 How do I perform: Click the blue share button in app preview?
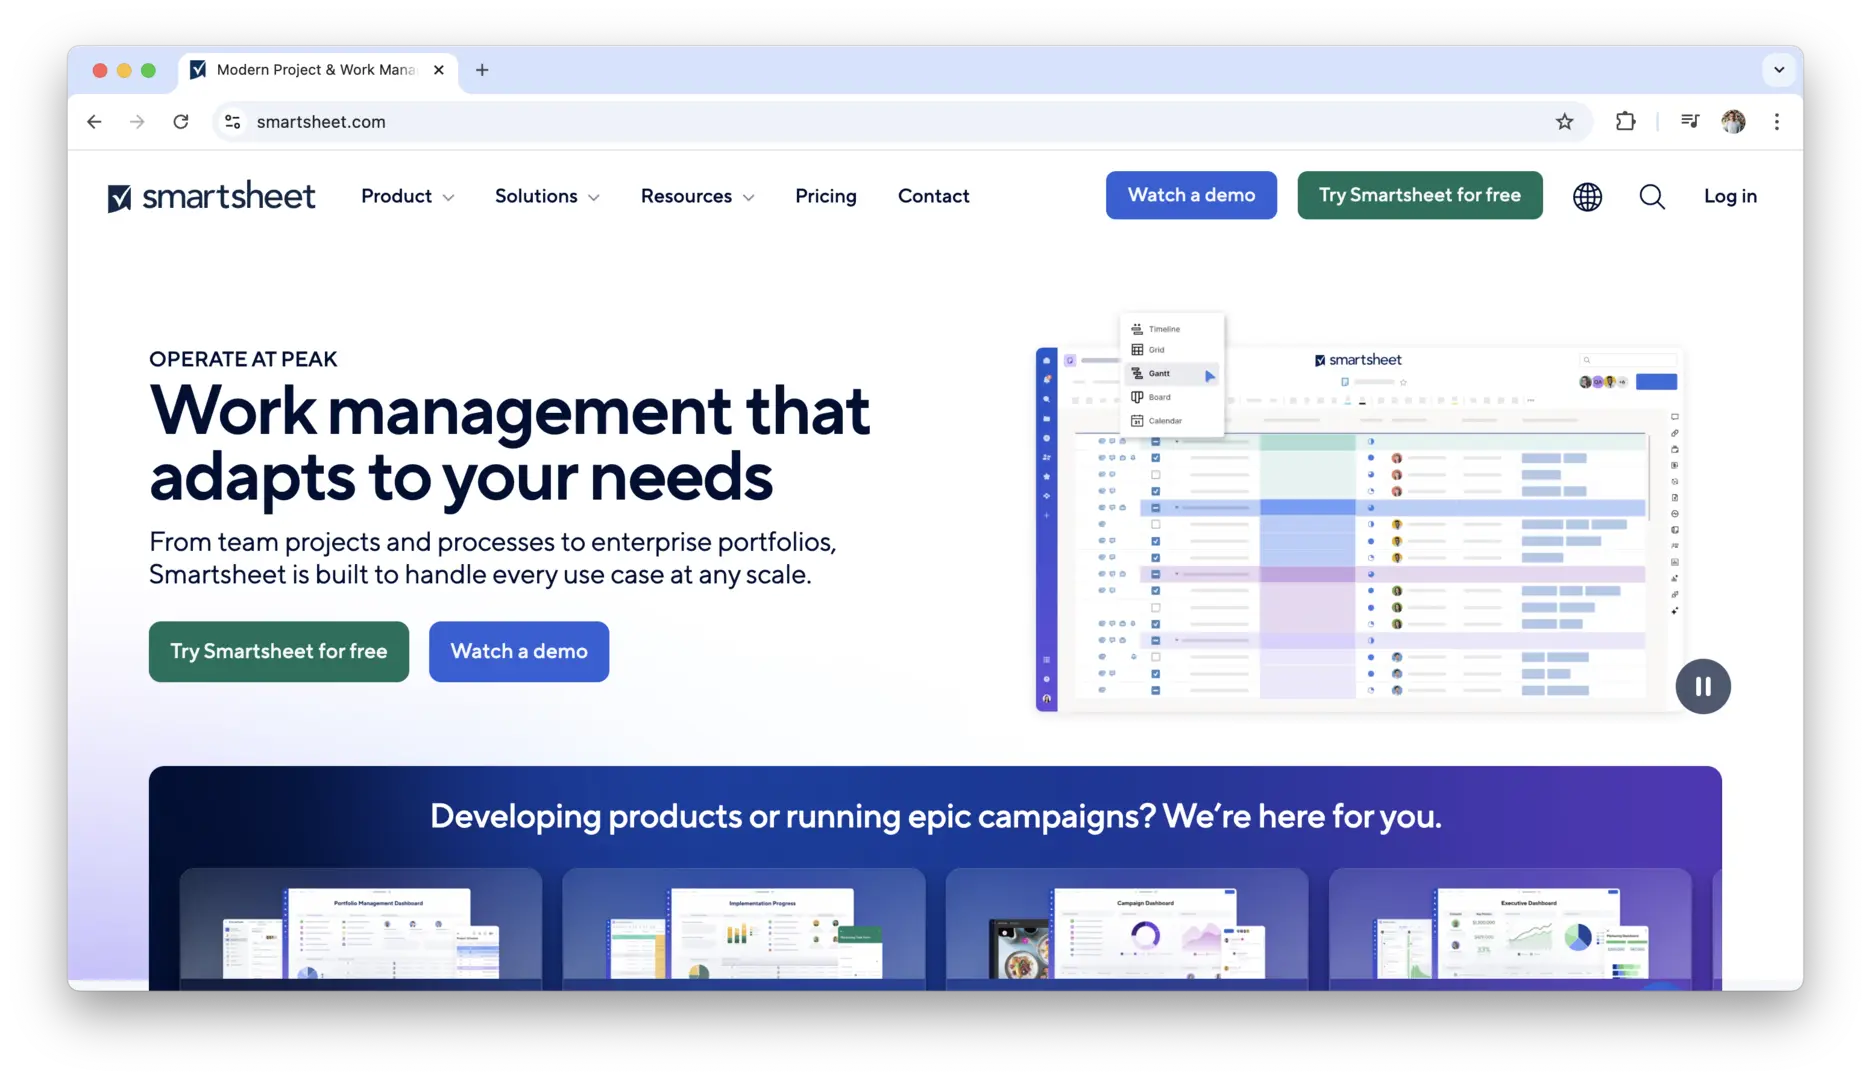pos(1656,382)
